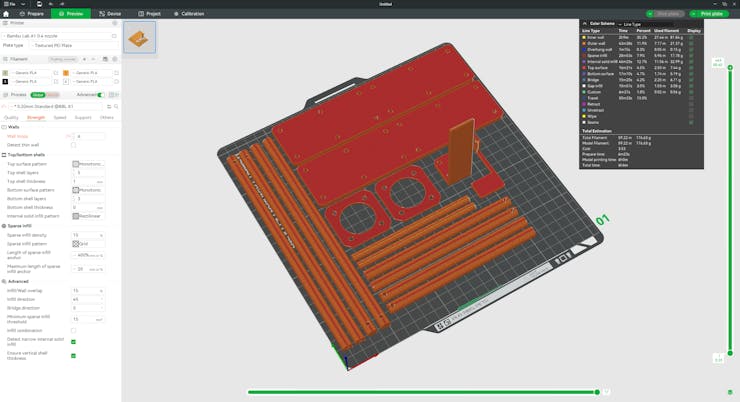Uncheck Ensure vertical shell thickness
The height and width of the screenshot is (402, 740).
73,355
